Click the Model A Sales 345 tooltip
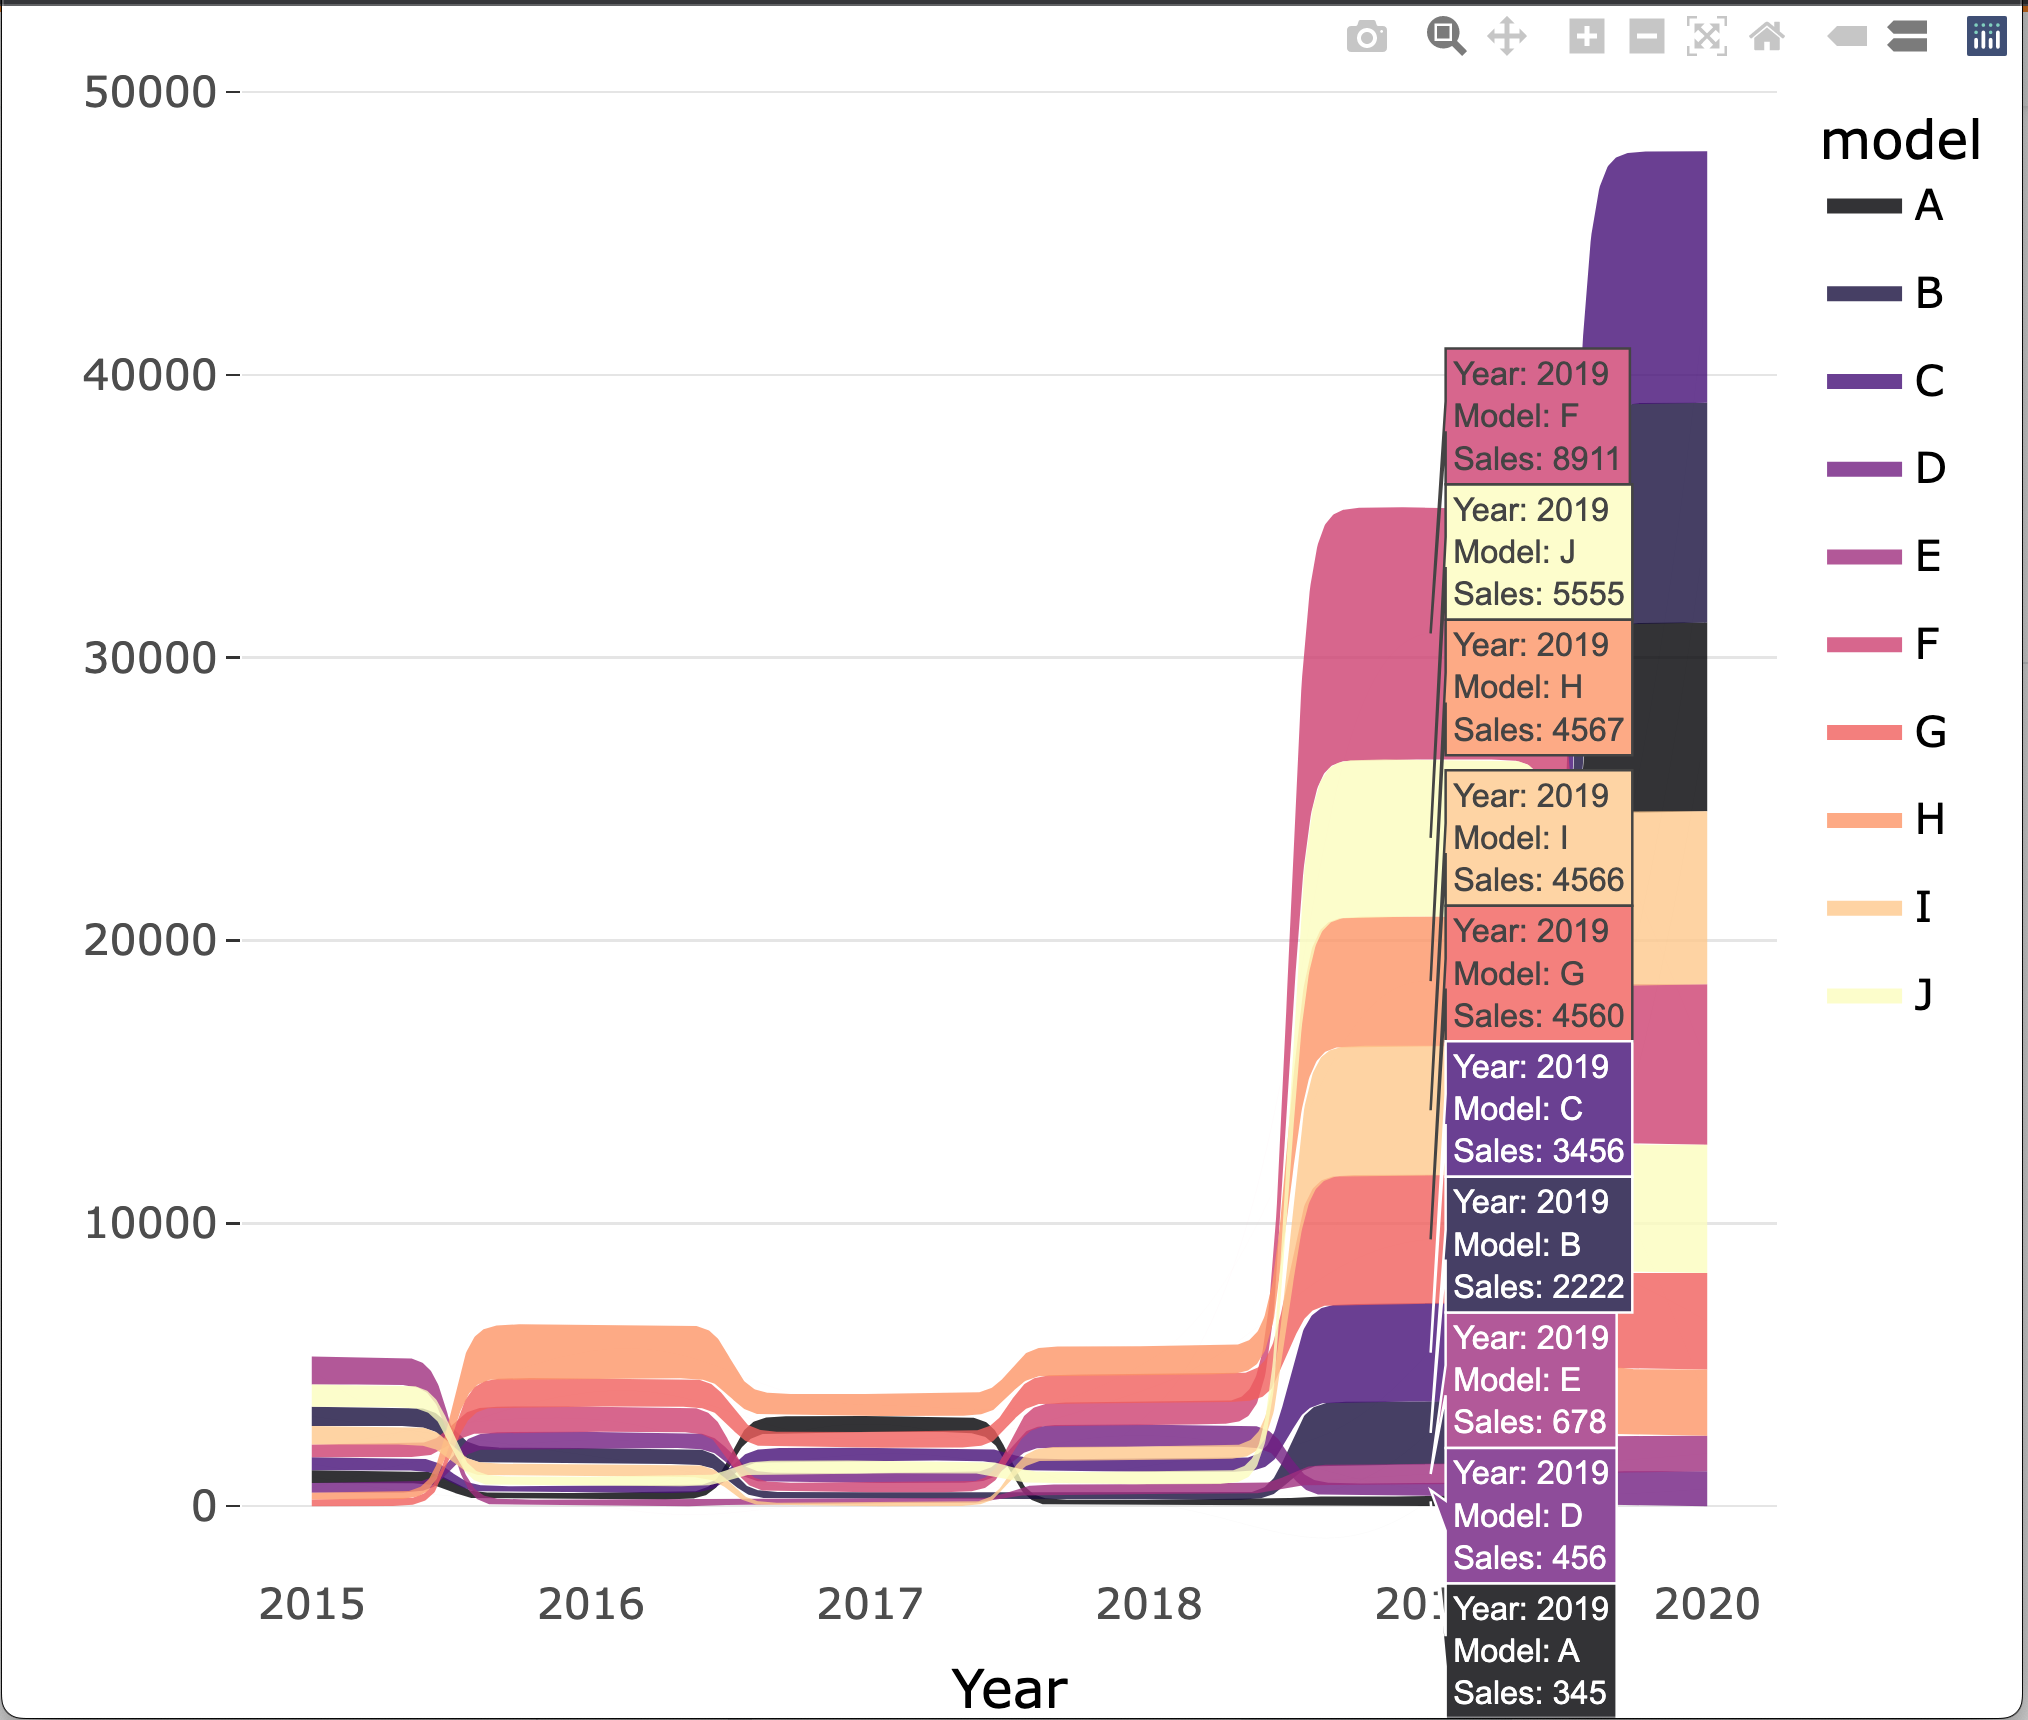 click(x=1530, y=1650)
